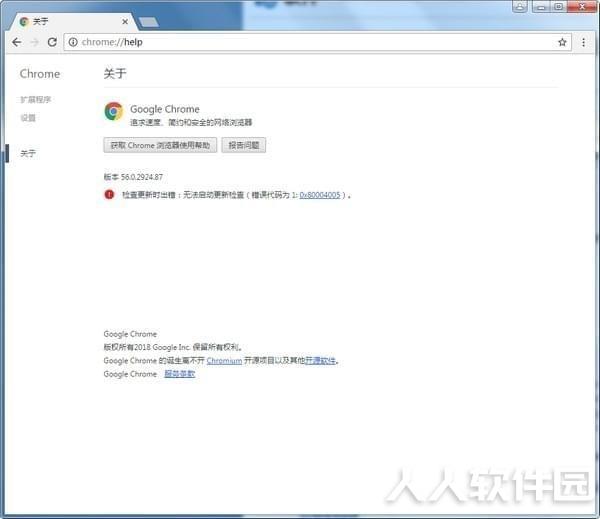
Task: Select the 关于 browser tab
Action: point(73,22)
